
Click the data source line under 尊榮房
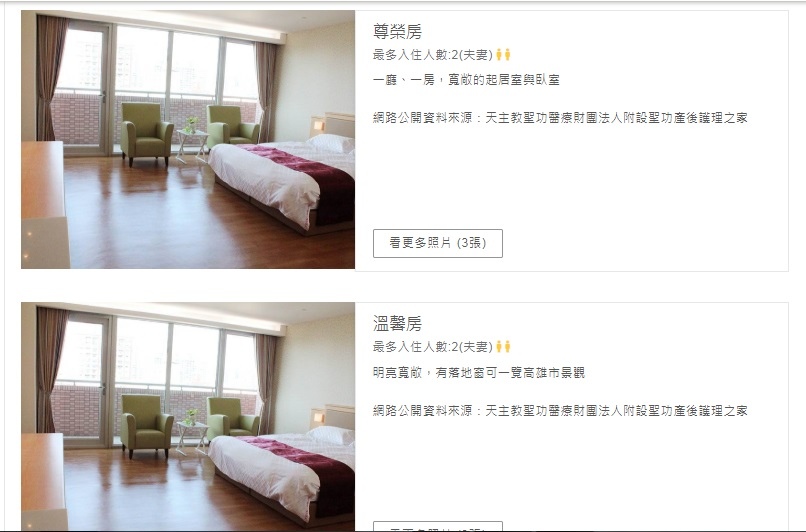[x=560, y=118]
